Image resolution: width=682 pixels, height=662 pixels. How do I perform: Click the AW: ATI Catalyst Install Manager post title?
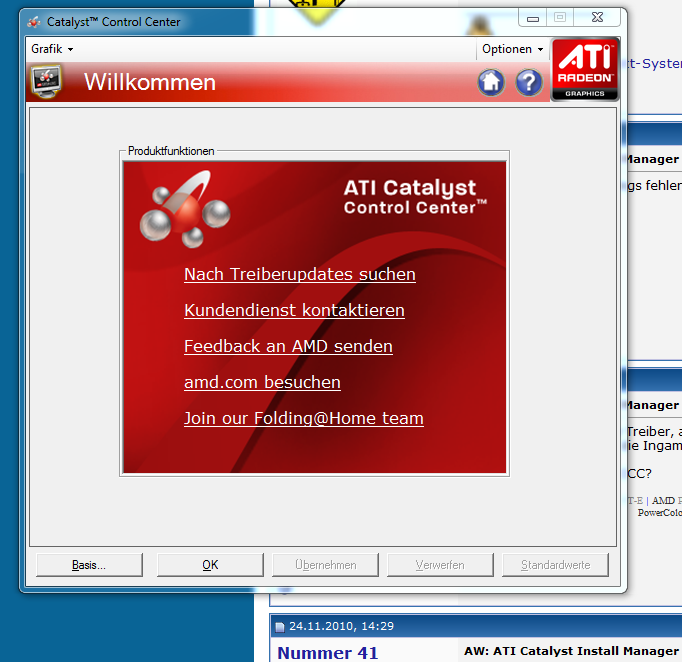click(572, 651)
